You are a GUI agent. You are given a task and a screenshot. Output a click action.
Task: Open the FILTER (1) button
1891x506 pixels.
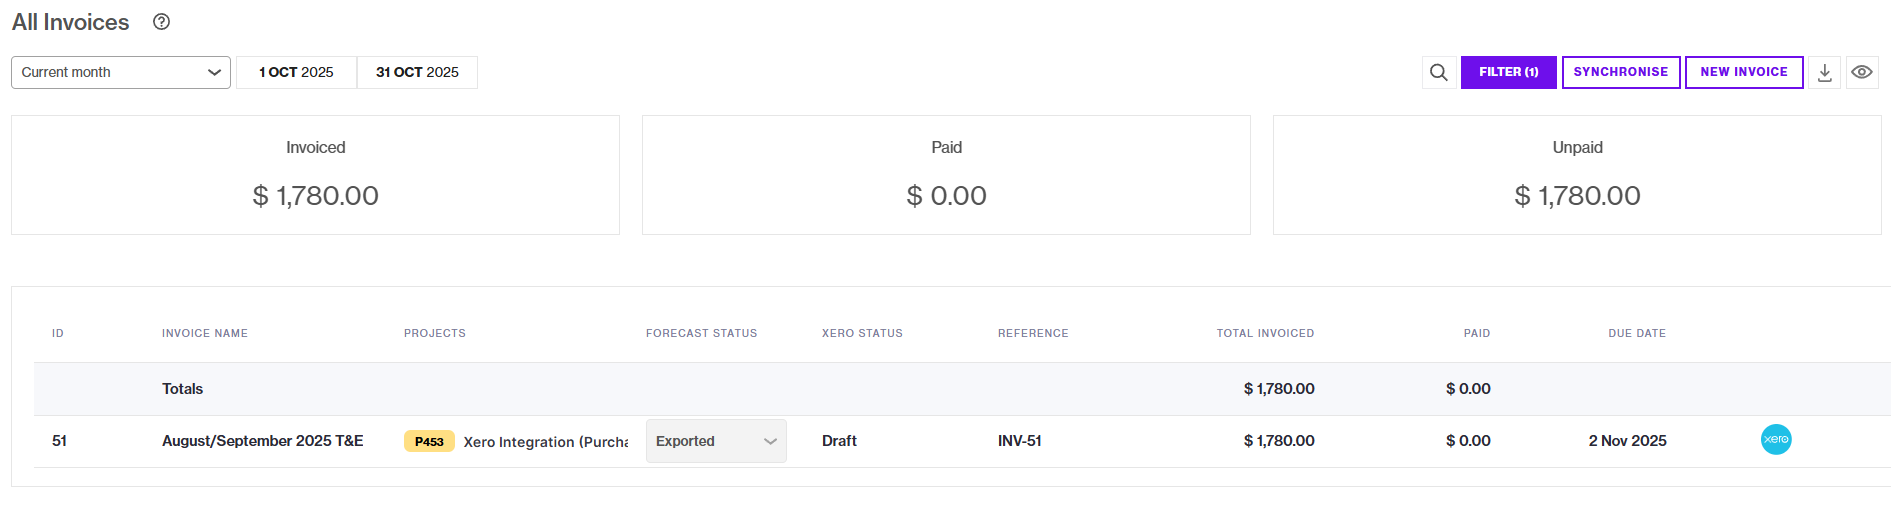[x=1508, y=72]
